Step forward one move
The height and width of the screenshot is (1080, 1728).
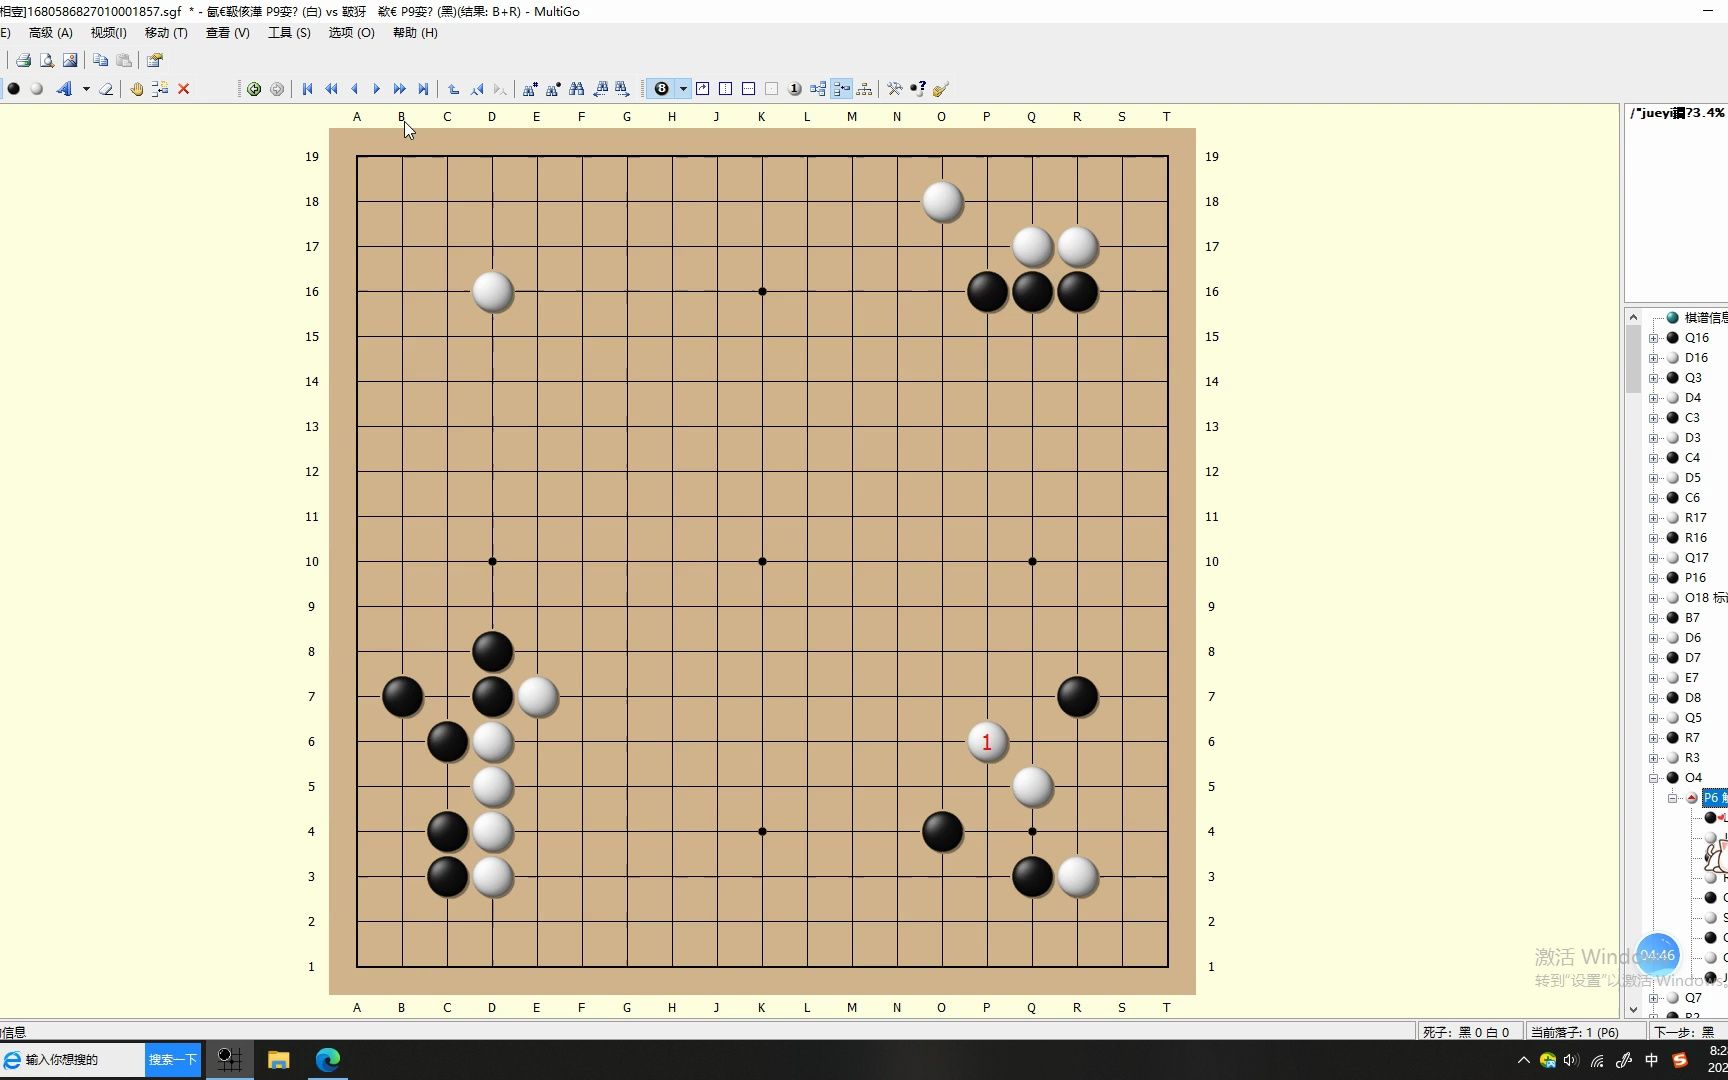[377, 89]
